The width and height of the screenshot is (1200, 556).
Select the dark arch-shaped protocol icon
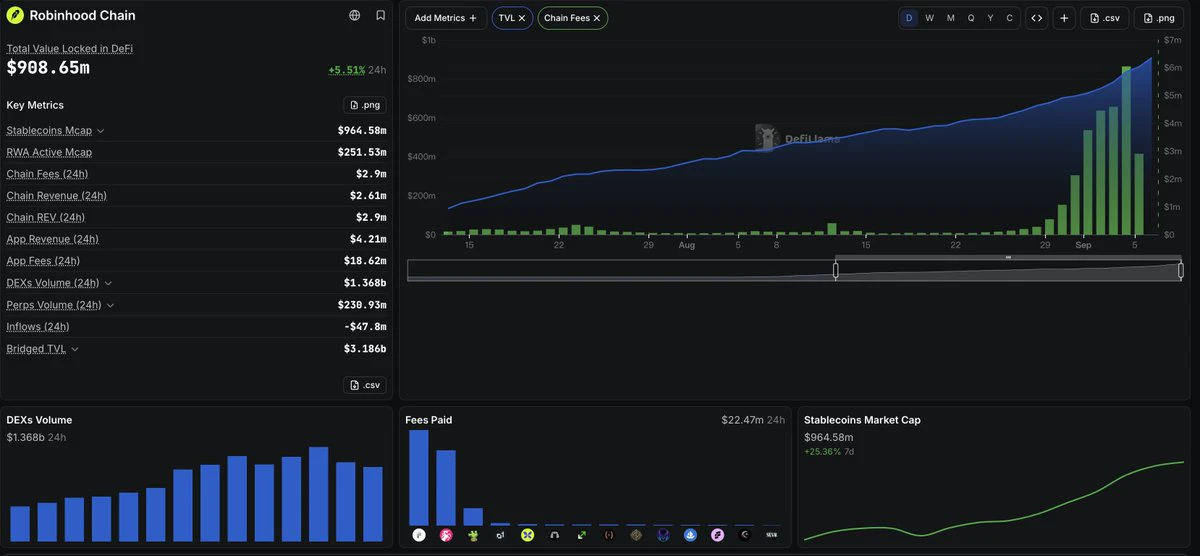click(x=554, y=536)
